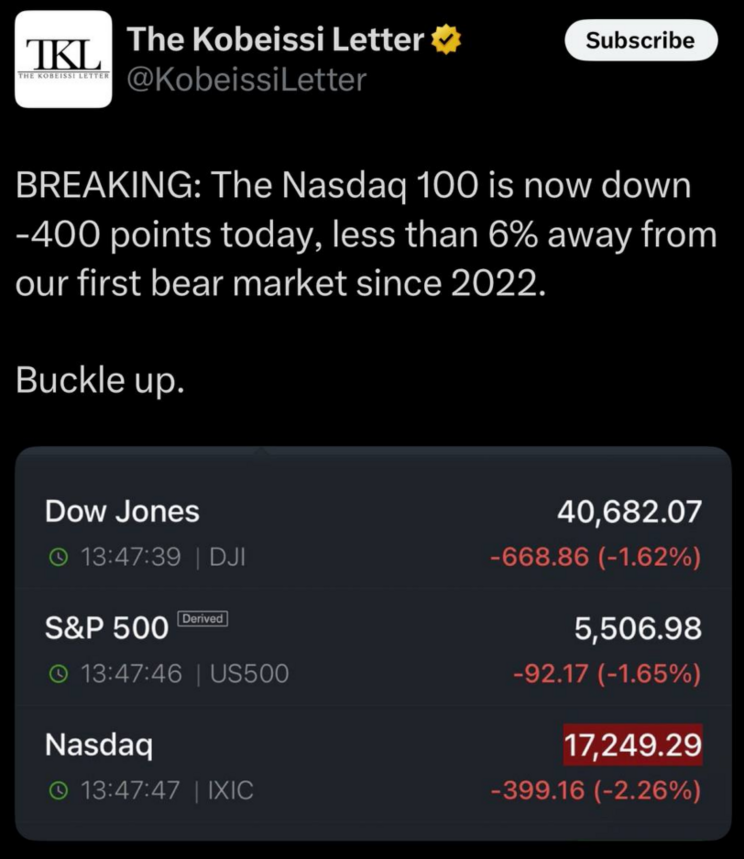The width and height of the screenshot is (744, 859).
Task: Click the IXIC ticker symbol
Action: (x=231, y=791)
